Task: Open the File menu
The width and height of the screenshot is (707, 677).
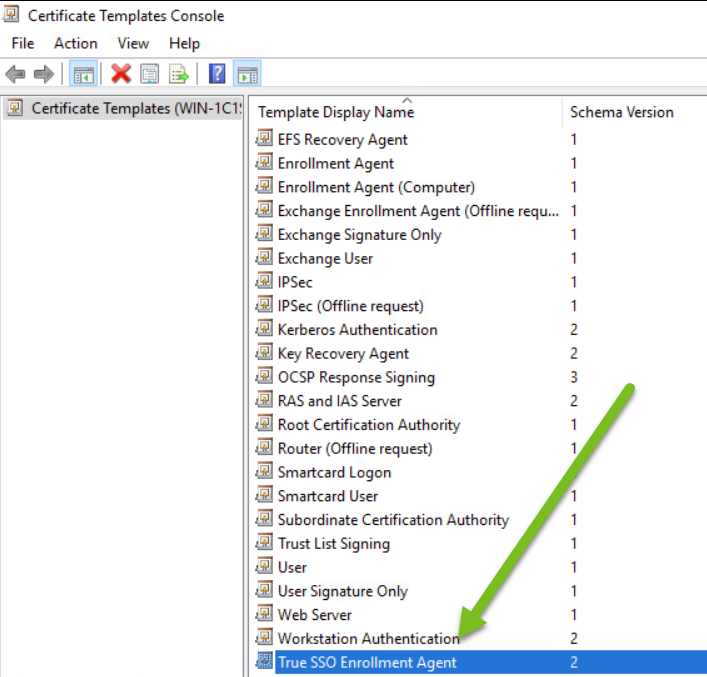Action: coord(23,43)
